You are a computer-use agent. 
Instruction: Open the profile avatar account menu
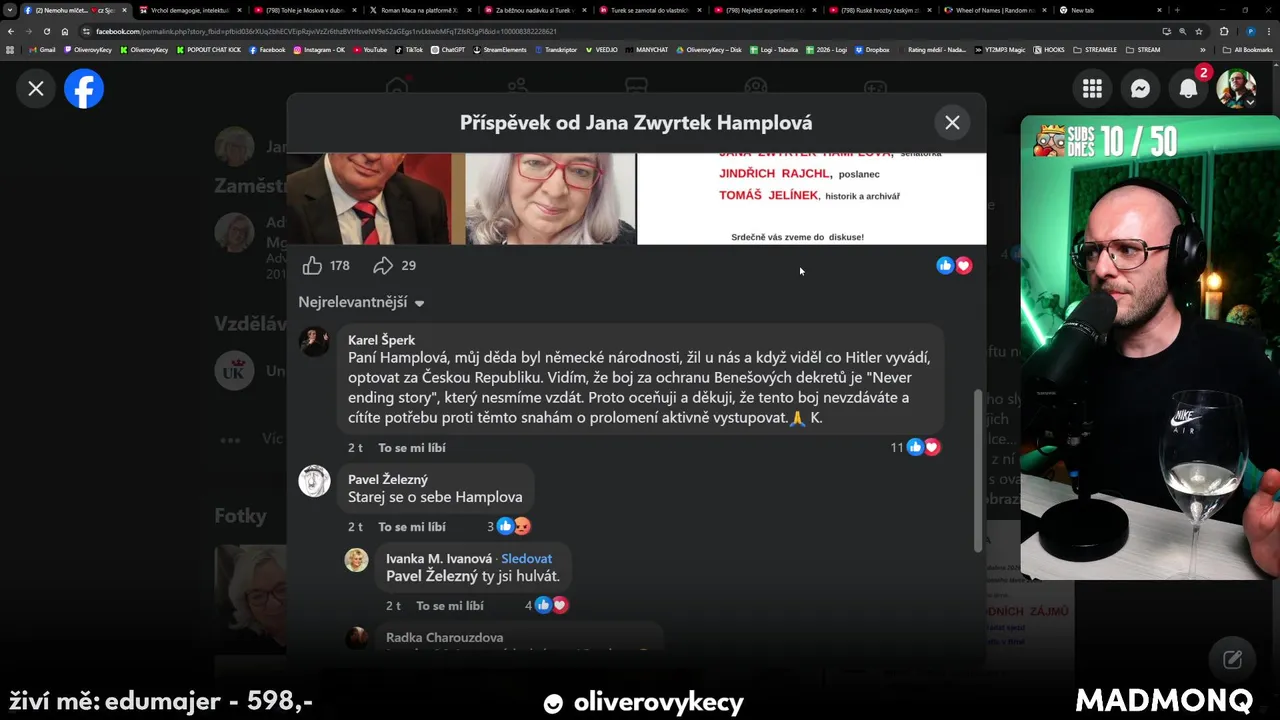pyautogui.click(x=1236, y=89)
